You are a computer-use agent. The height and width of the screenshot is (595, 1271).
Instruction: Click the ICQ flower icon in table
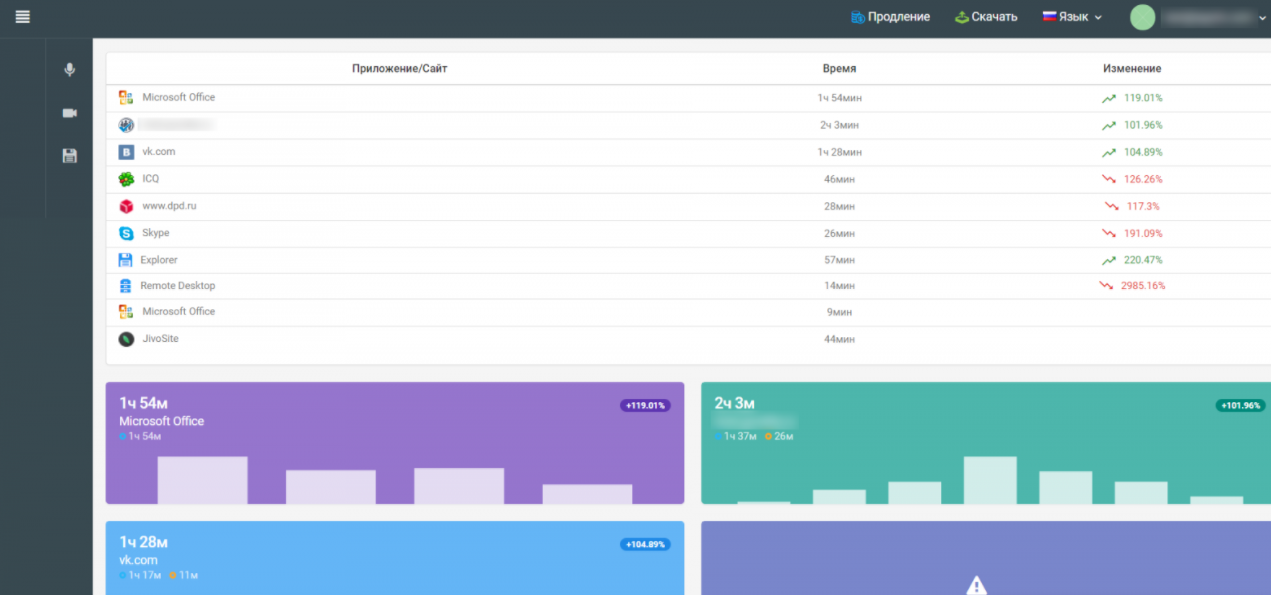coord(126,179)
